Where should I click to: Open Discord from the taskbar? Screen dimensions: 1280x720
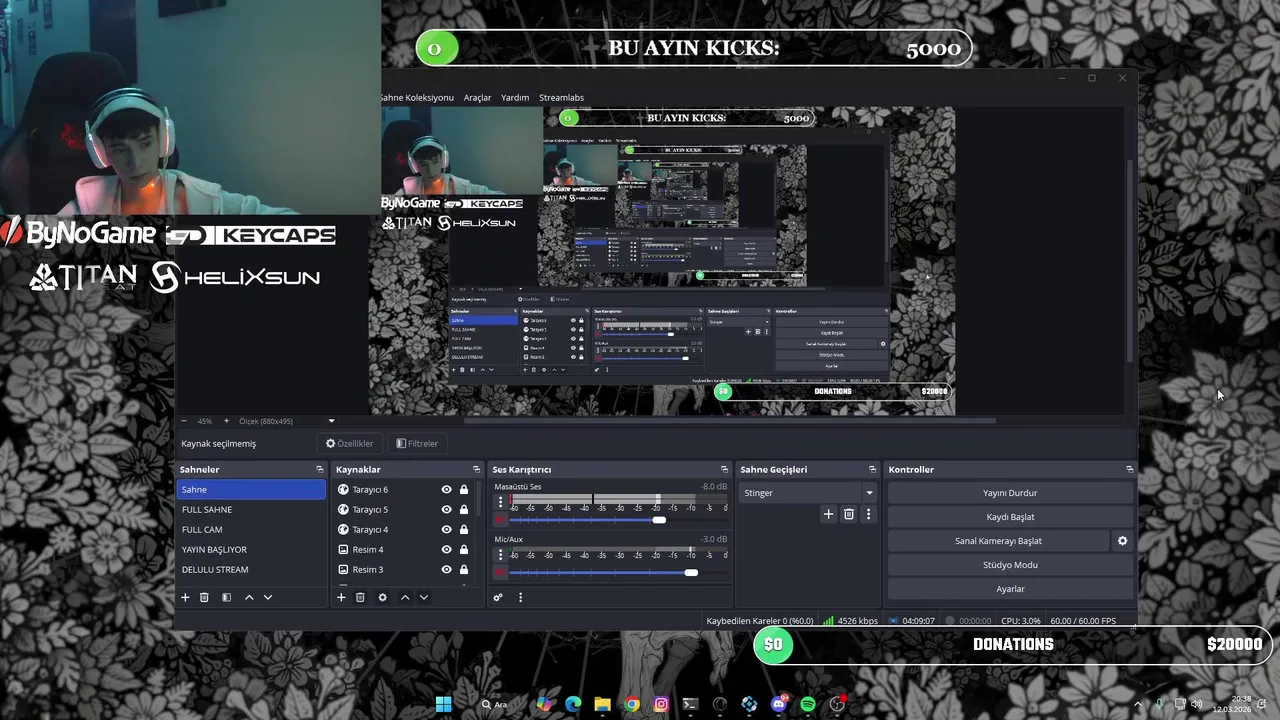click(x=779, y=704)
